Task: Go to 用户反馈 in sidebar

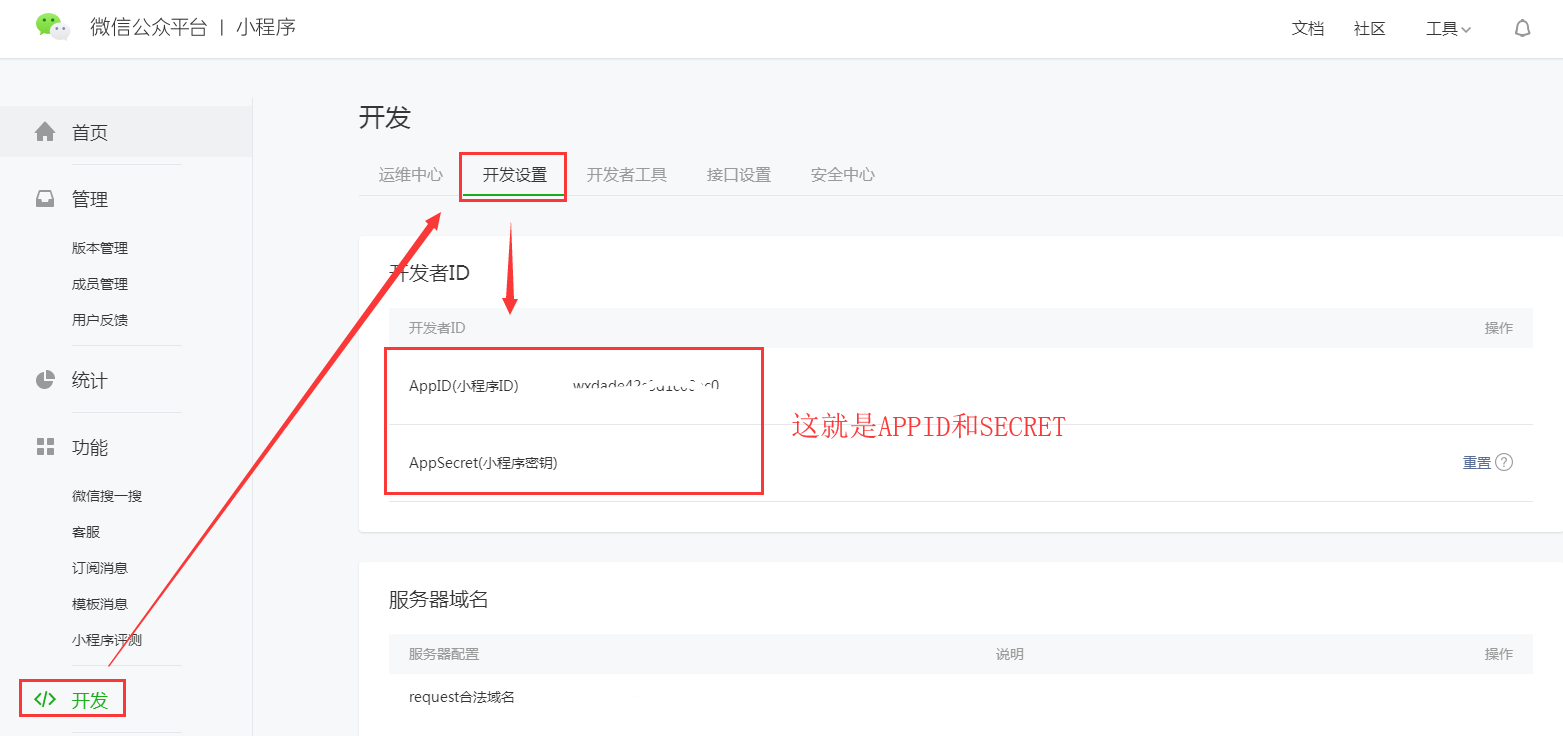Action: coord(100,319)
